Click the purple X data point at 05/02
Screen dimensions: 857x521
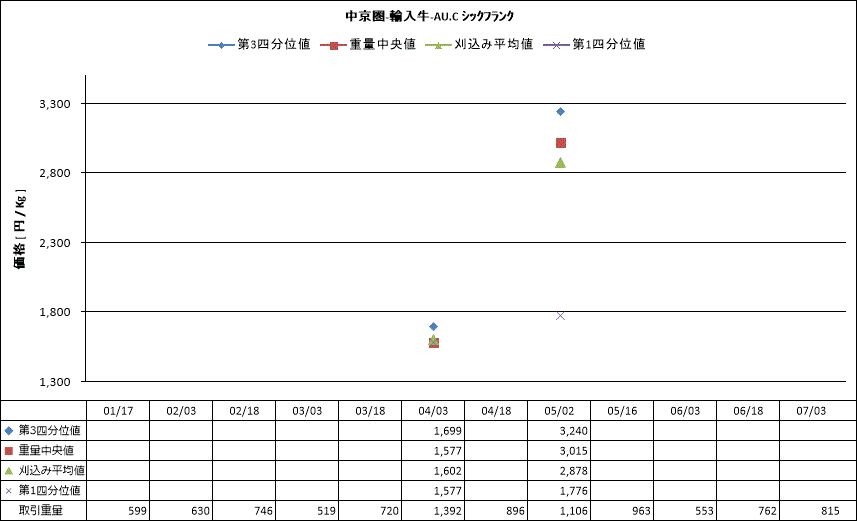[560, 315]
